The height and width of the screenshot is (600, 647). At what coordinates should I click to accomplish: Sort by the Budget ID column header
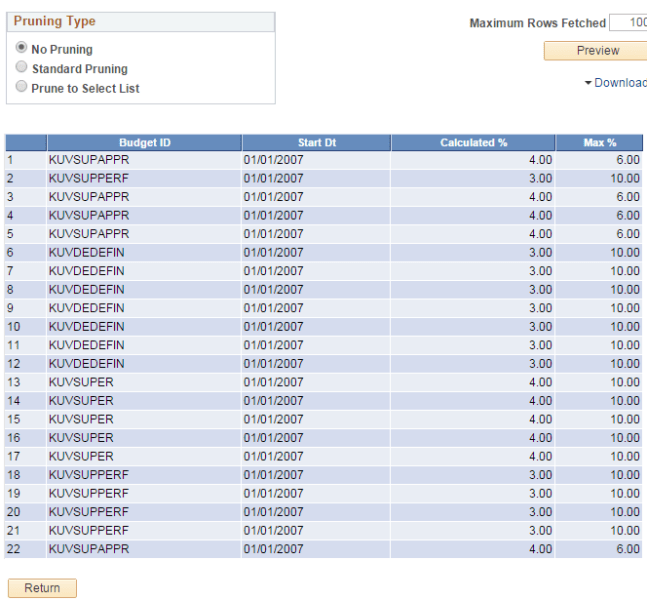pyautogui.click(x=144, y=143)
